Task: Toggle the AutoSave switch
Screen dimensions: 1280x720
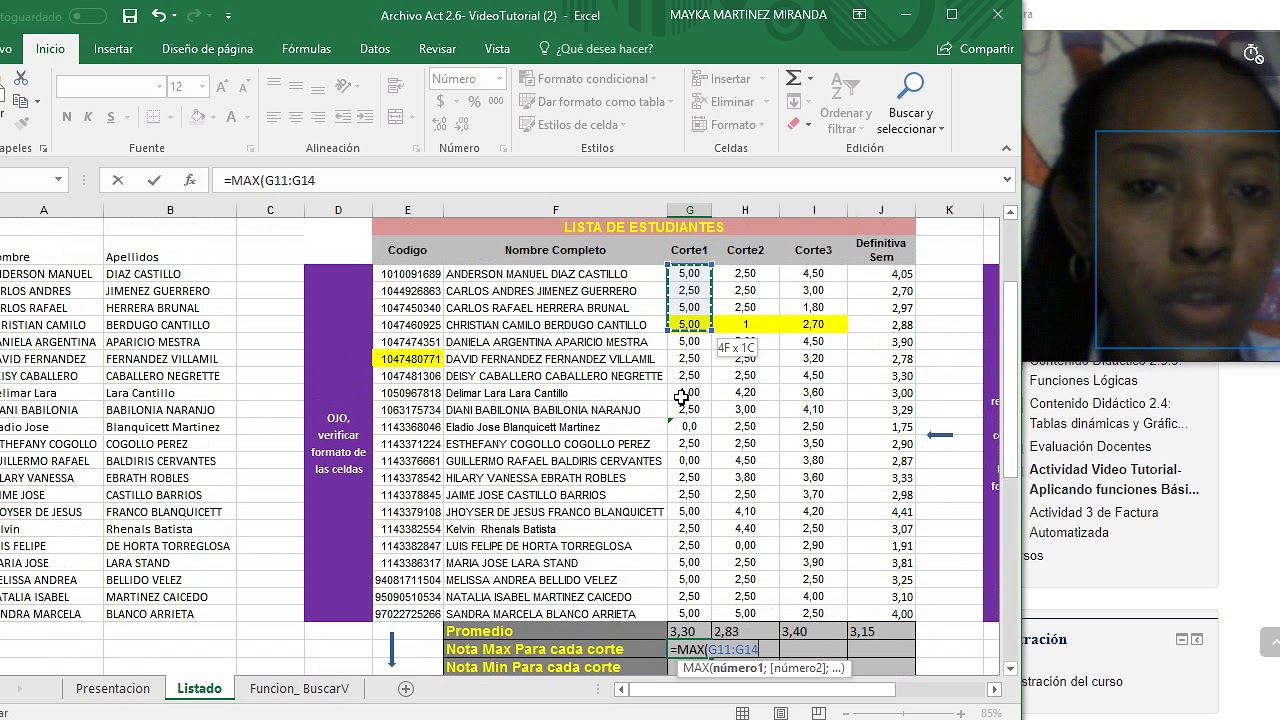Action: pos(87,16)
